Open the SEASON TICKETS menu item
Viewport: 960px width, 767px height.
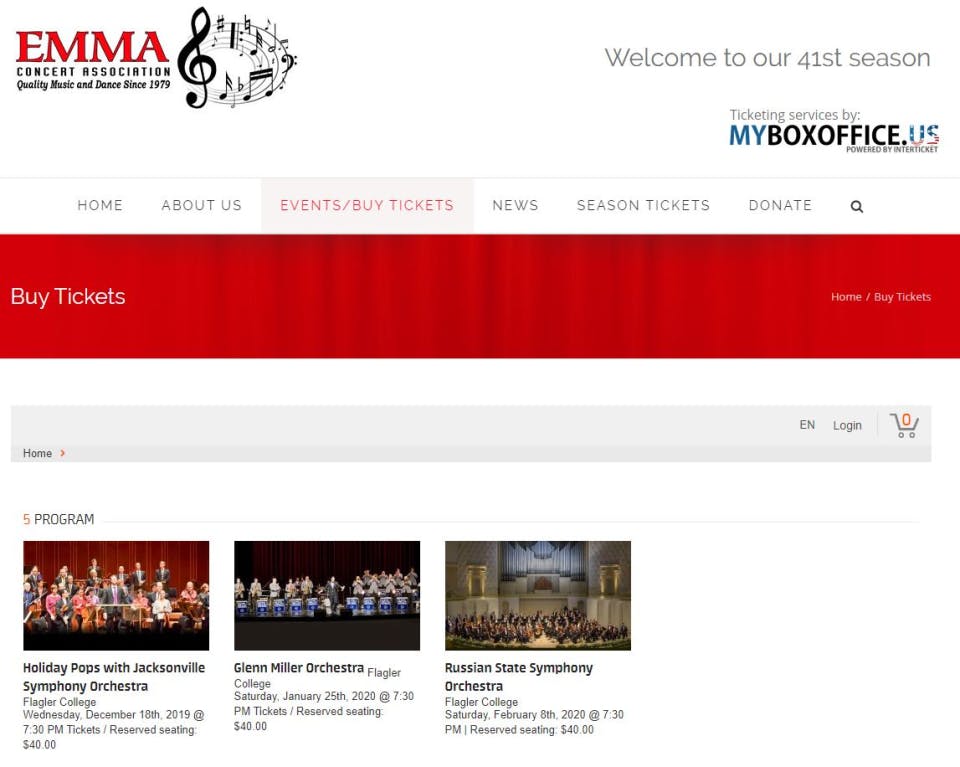tap(643, 205)
